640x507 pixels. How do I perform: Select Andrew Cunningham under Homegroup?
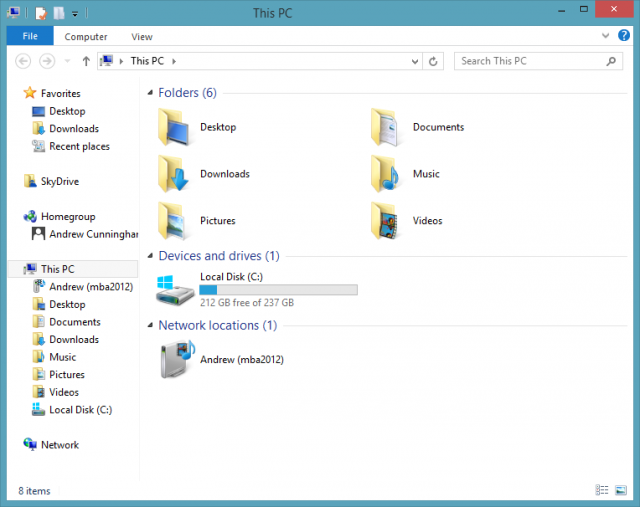(85, 234)
